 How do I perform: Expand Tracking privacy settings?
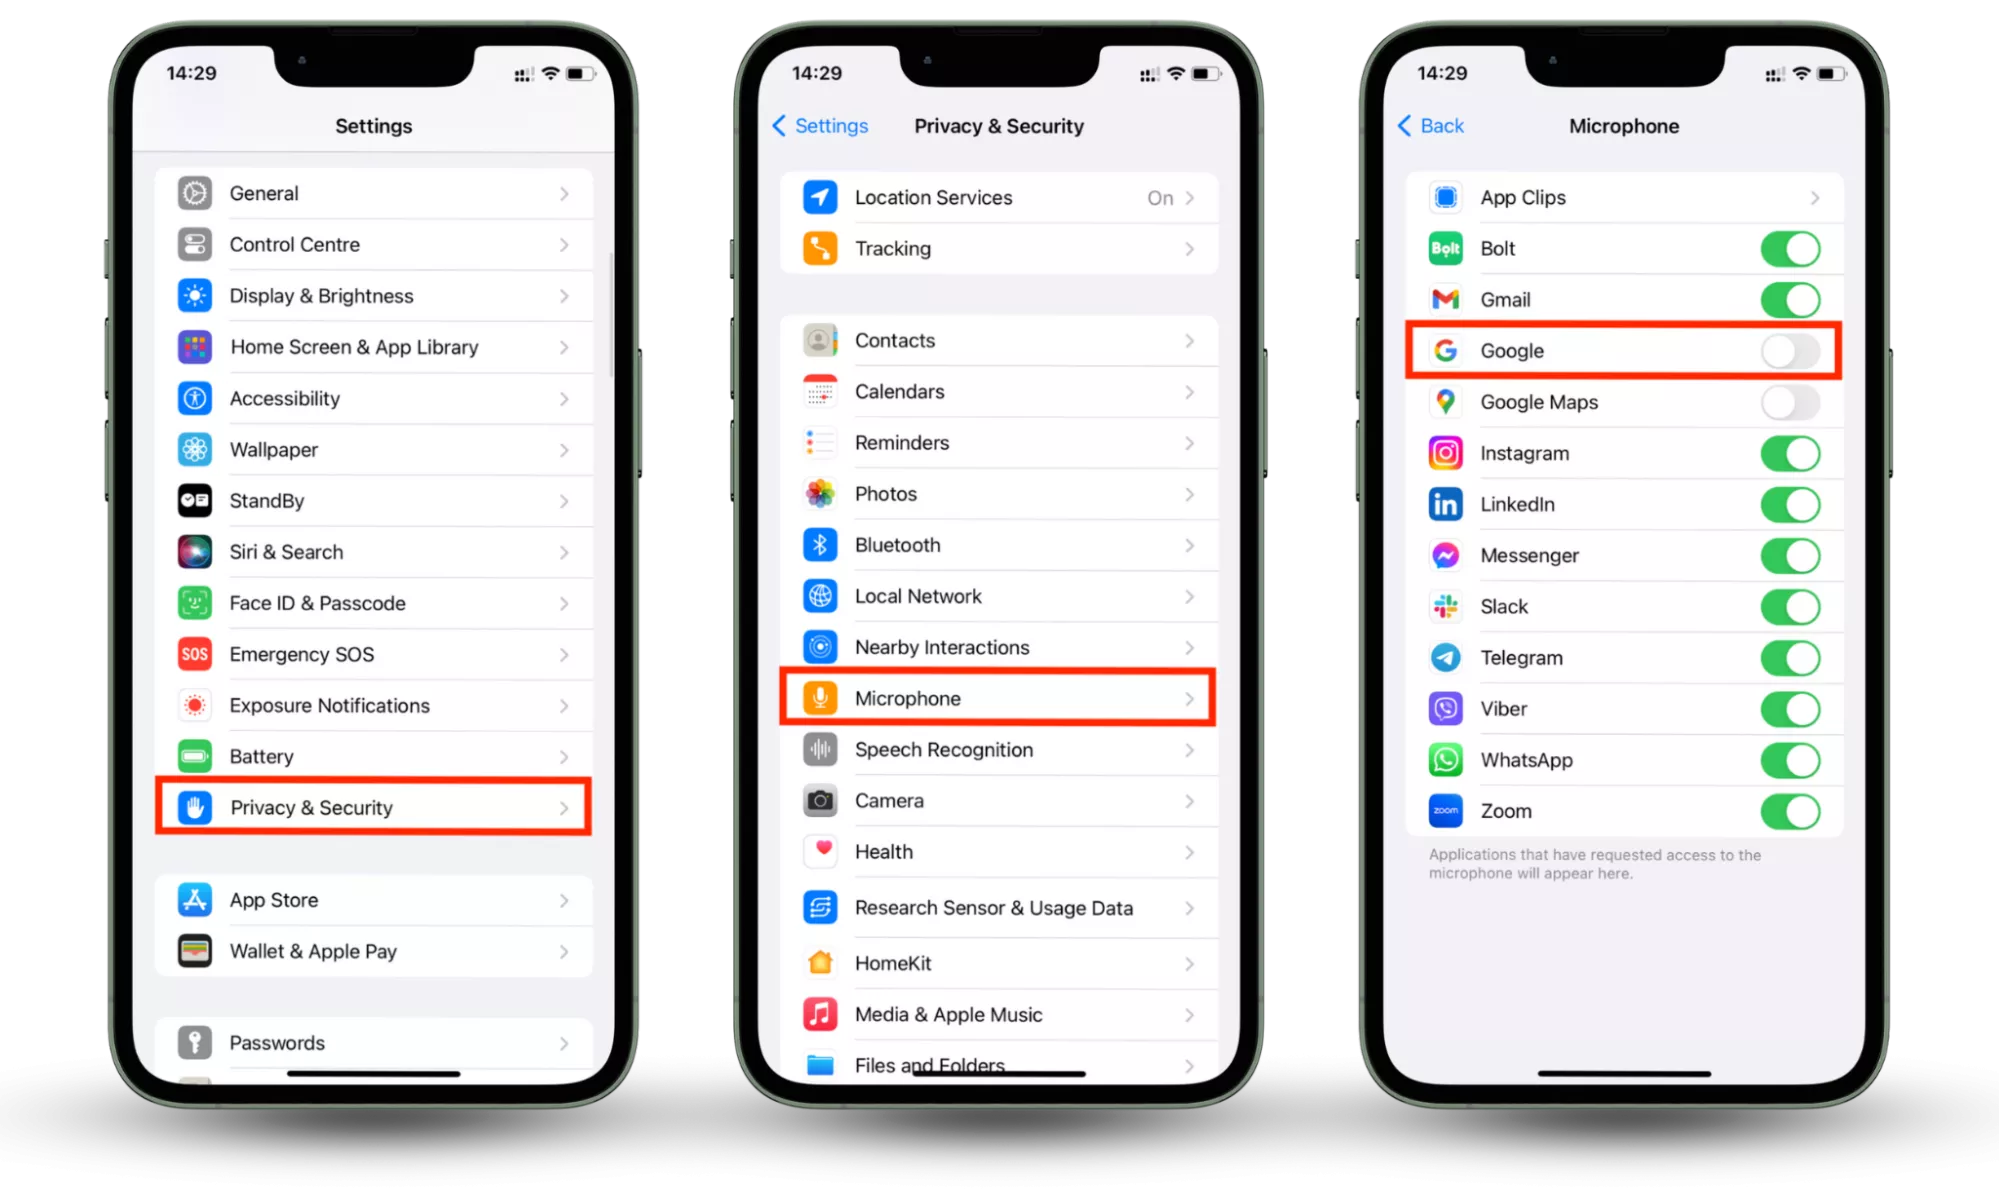[1000, 249]
